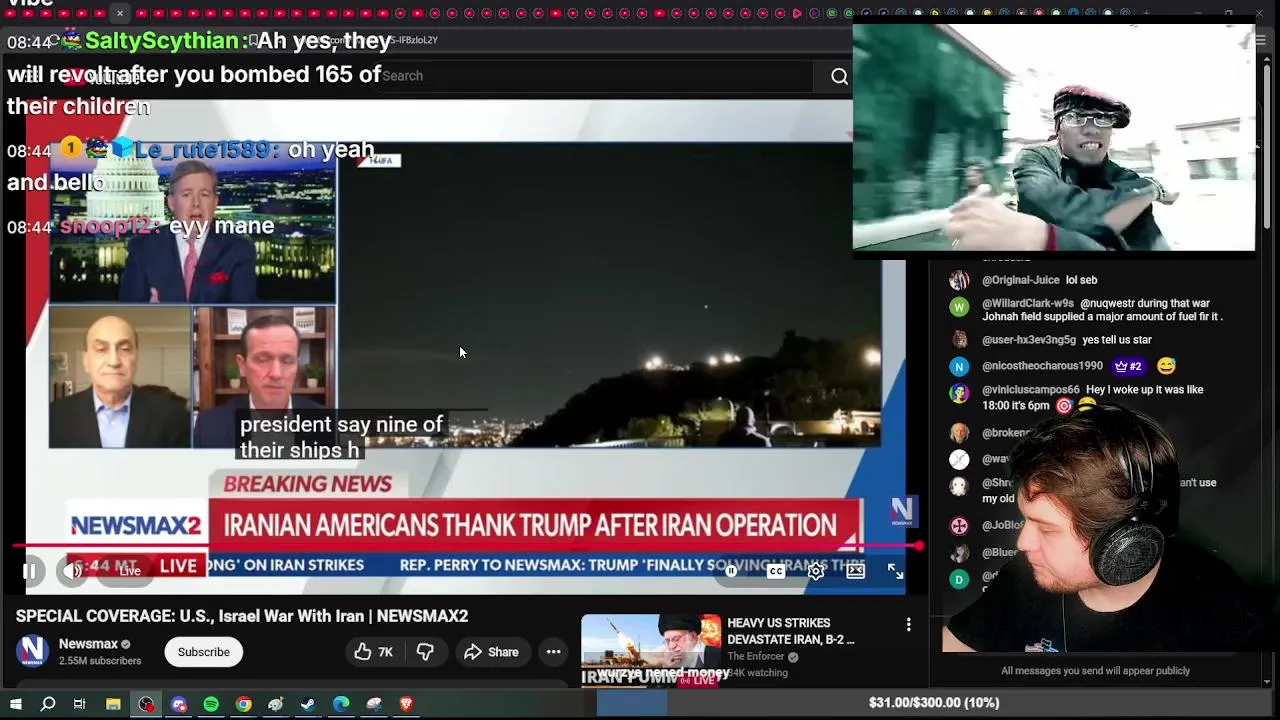Open Google Chrome from taskbar
The height and width of the screenshot is (720, 1280).
coord(243,704)
